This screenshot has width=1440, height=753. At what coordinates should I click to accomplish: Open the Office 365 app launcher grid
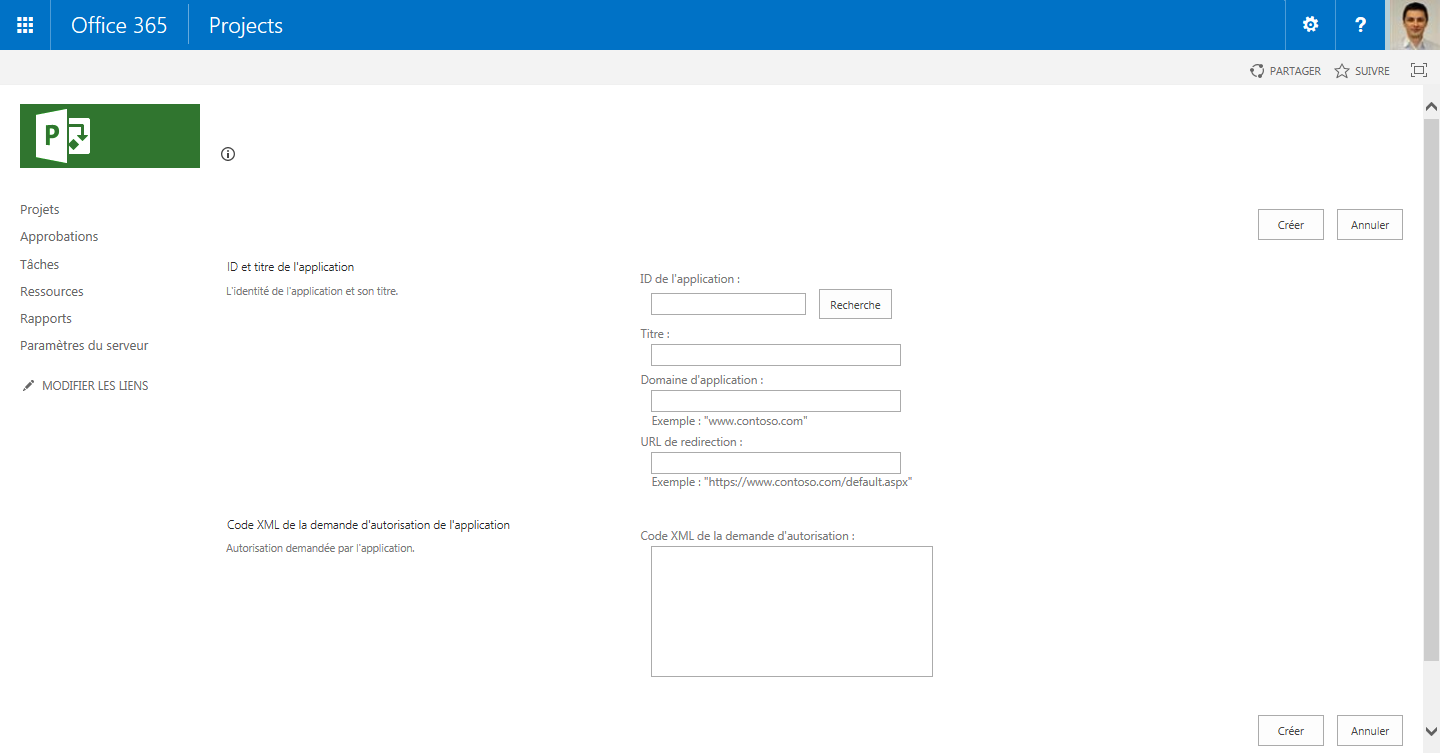tap(25, 25)
